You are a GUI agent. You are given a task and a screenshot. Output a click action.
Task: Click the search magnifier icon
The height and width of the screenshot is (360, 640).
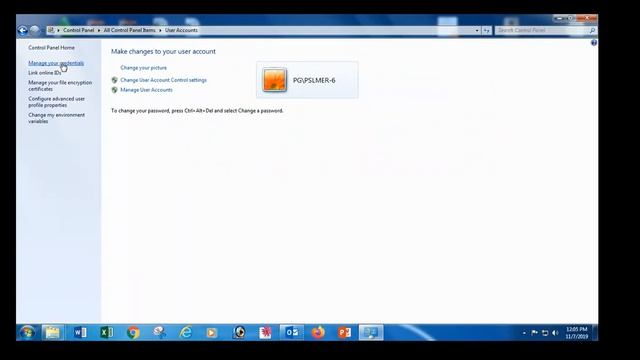click(592, 30)
